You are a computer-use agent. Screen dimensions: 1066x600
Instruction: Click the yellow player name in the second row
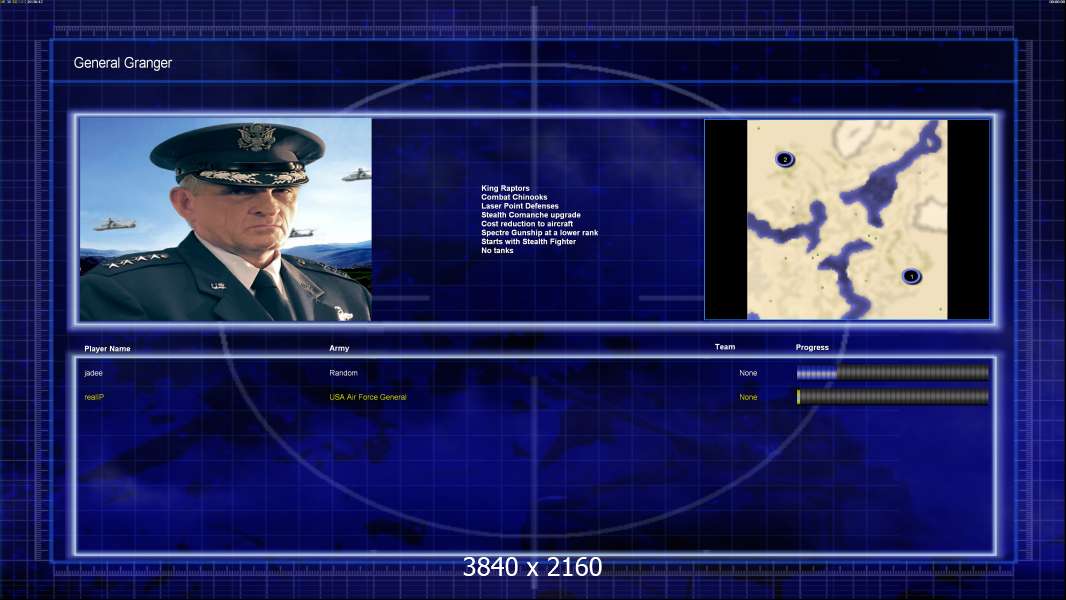click(94, 397)
